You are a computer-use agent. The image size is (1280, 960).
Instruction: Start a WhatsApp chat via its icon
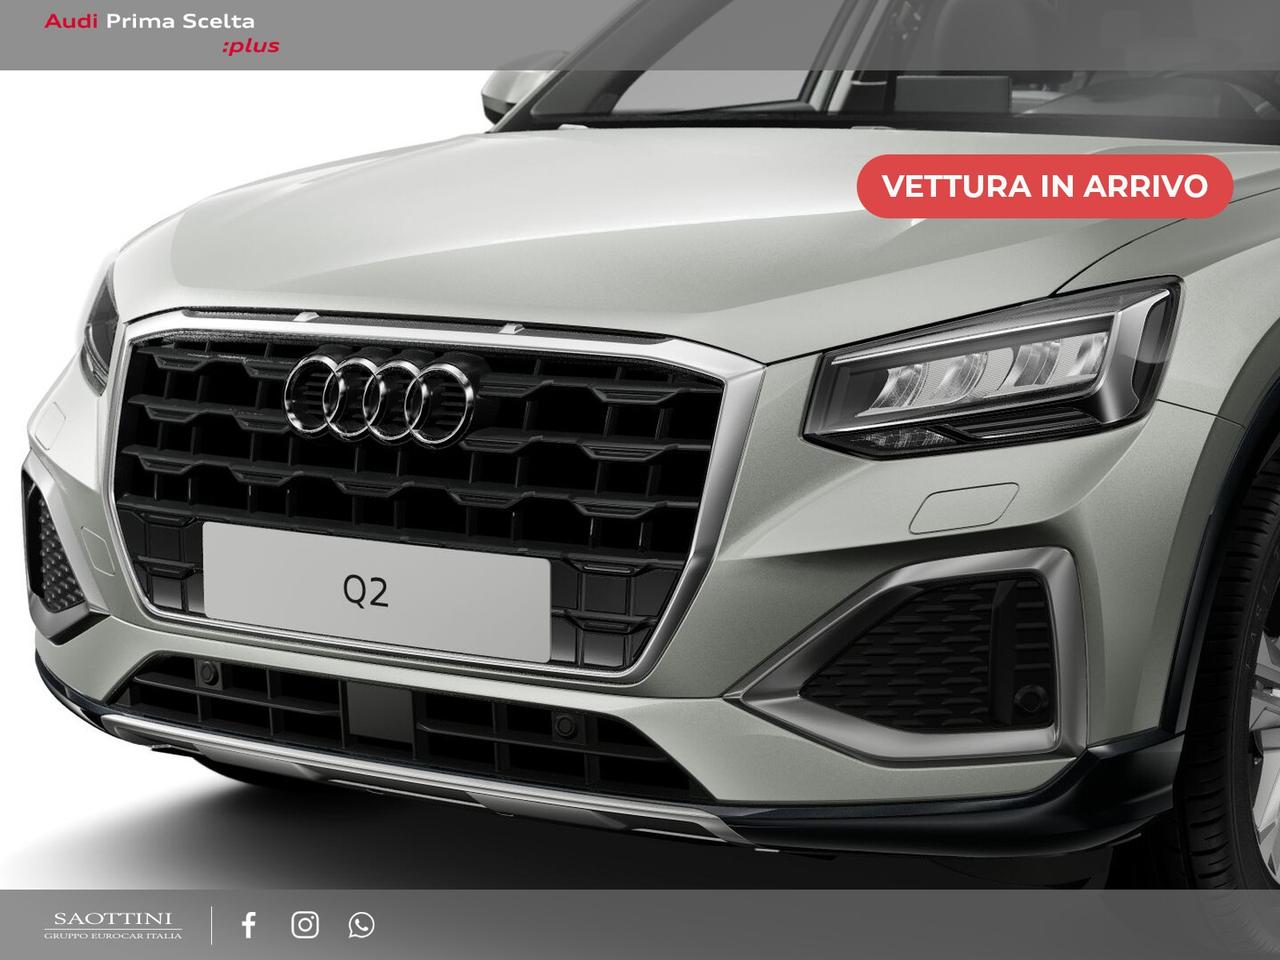pyautogui.click(x=361, y=927)
